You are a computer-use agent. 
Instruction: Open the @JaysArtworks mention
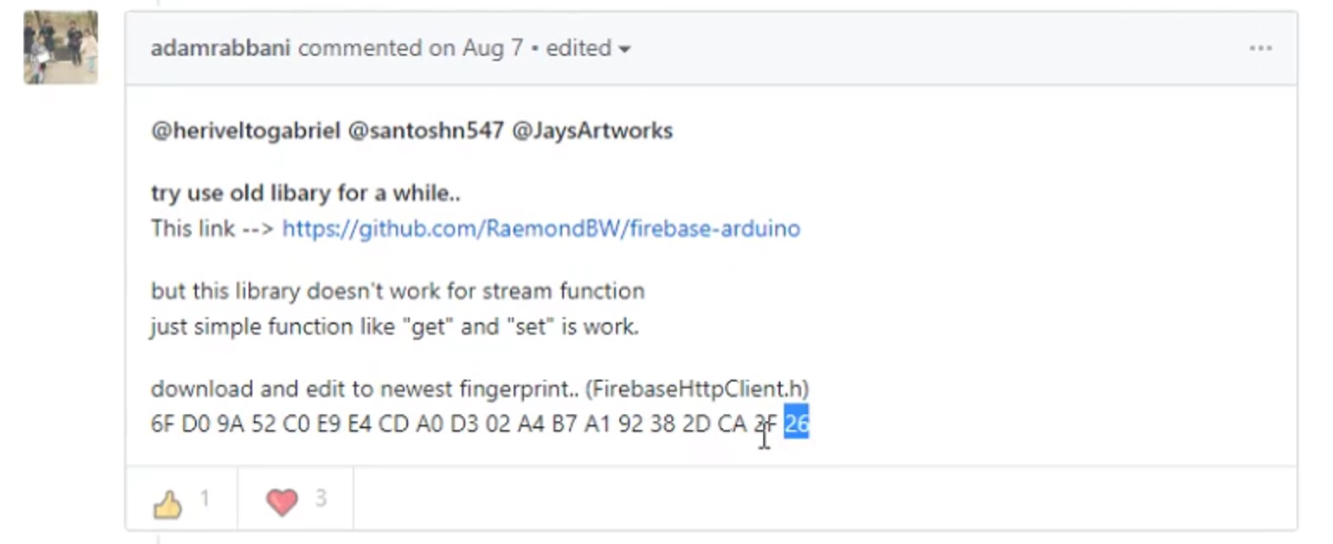click(592, 131)
